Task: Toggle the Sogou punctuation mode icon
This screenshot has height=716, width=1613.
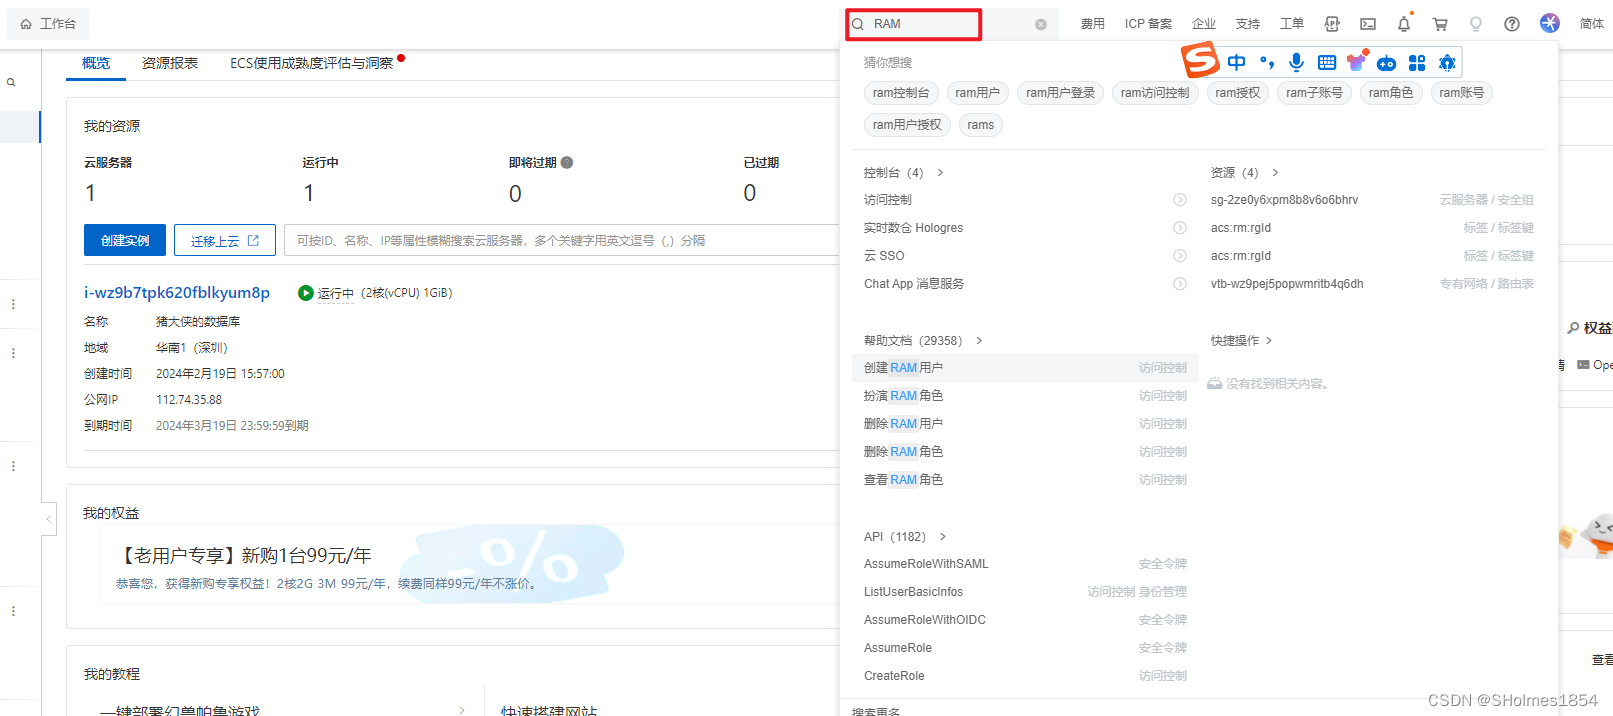Action: click(1267, 63)
